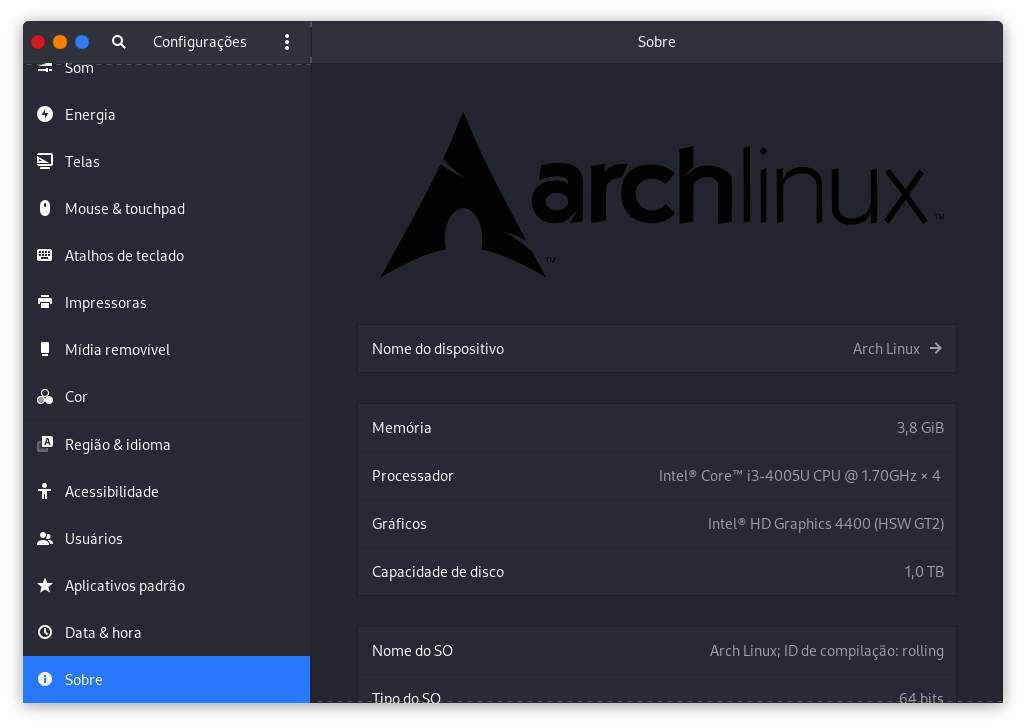Select Aplicativos padrão entry
1026x728 pixels.
(167, 585)
